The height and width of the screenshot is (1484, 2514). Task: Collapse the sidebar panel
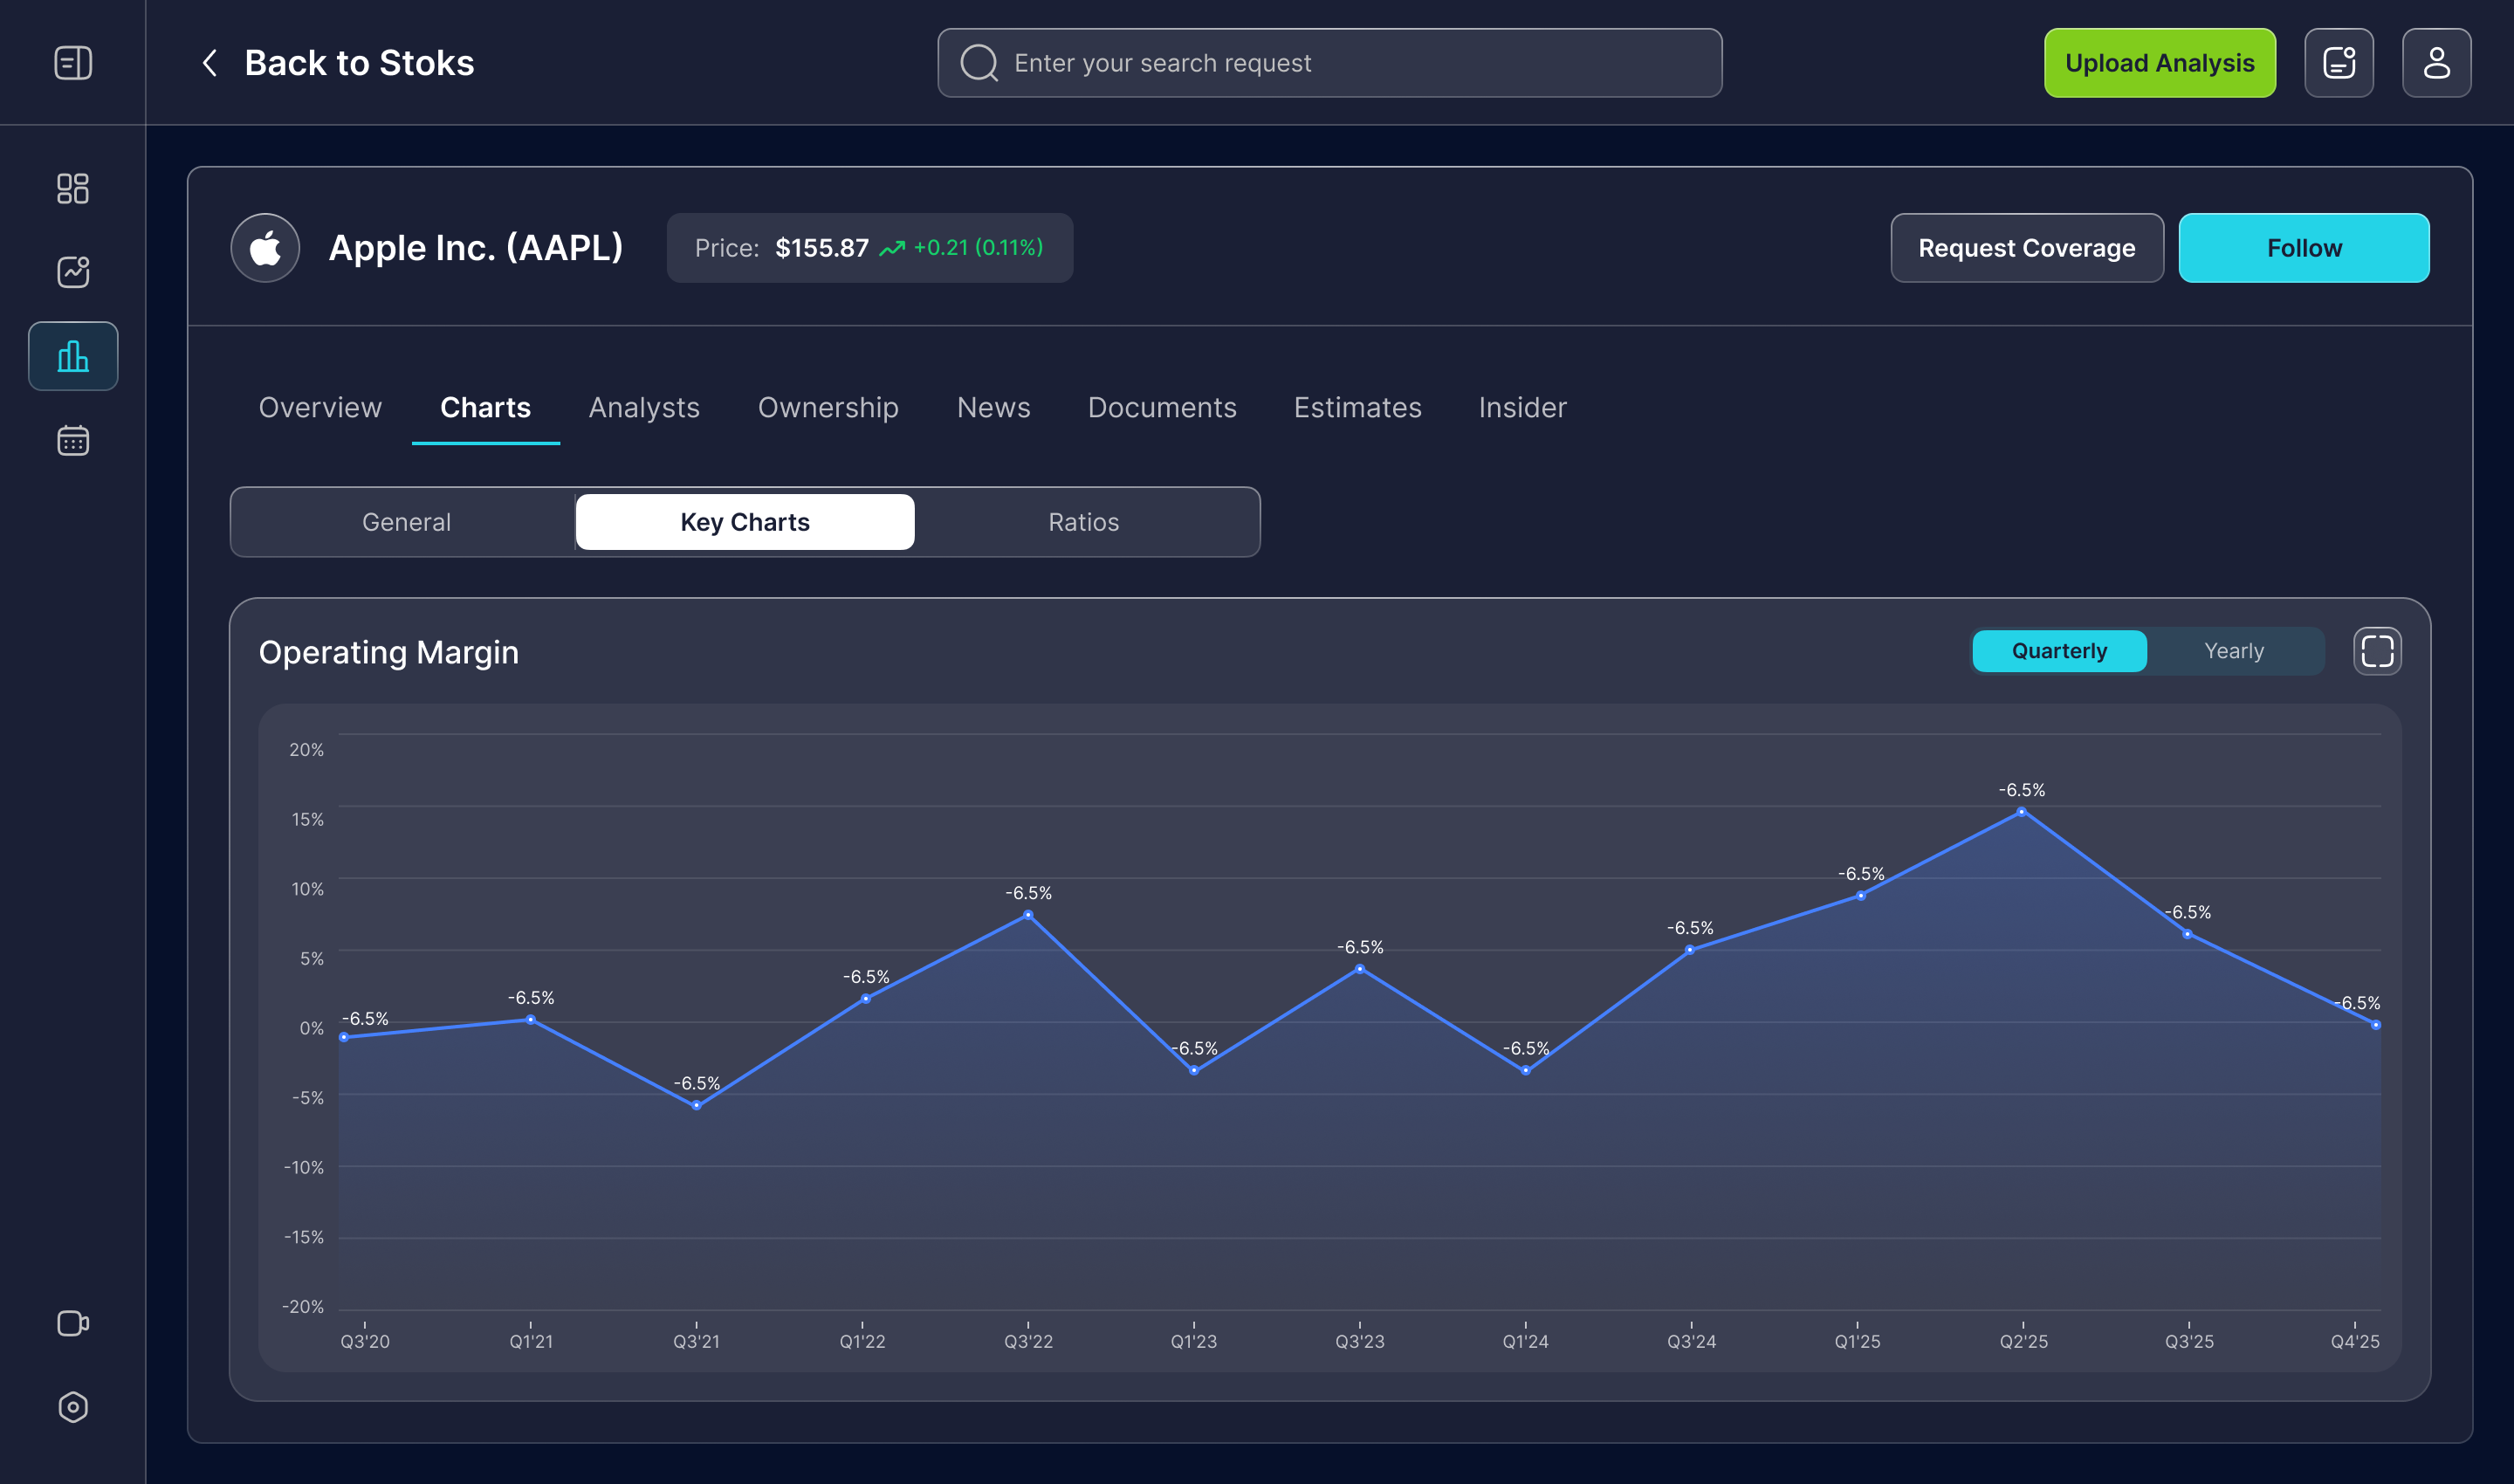tap(73, 62)
